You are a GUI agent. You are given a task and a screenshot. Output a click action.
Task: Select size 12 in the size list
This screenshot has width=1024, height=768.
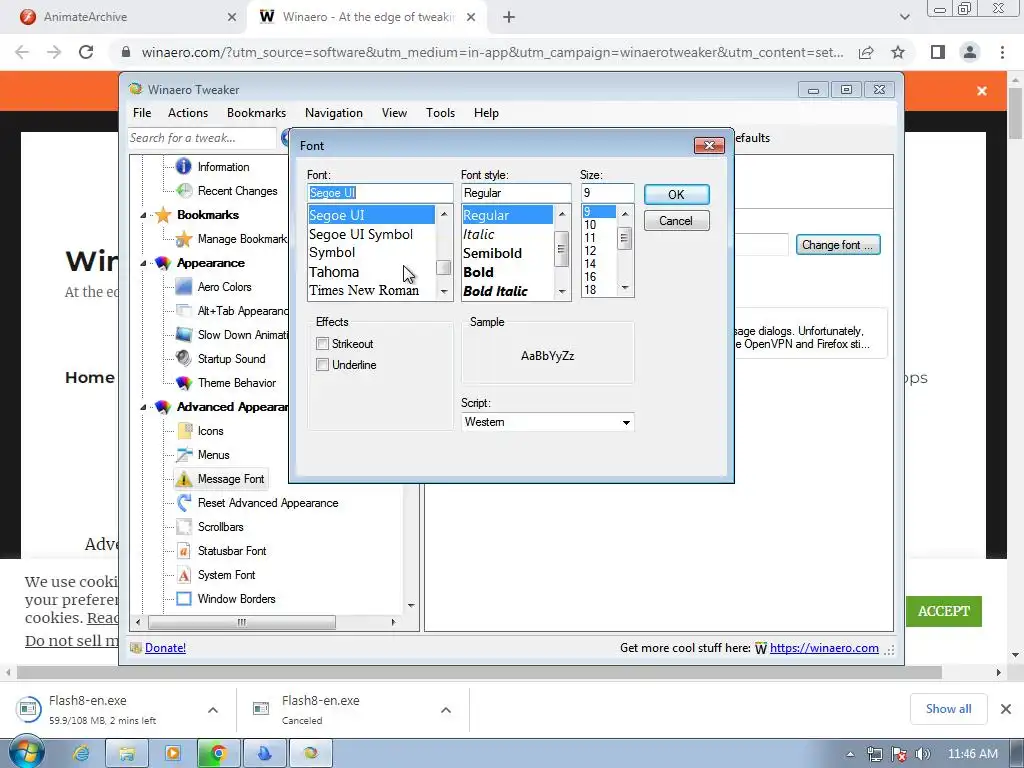(590, 251)
